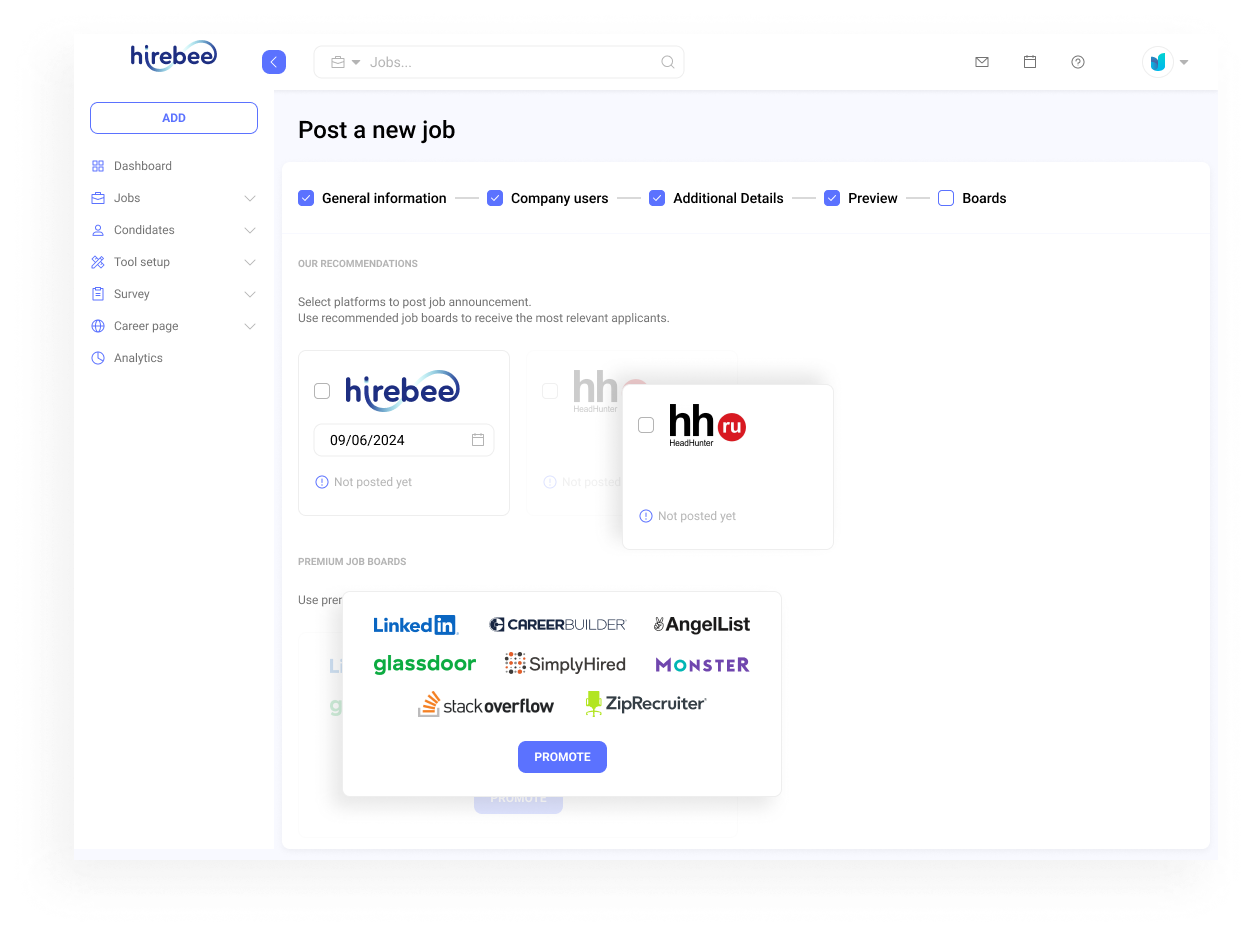Check the Boards step checkbox

945,198
